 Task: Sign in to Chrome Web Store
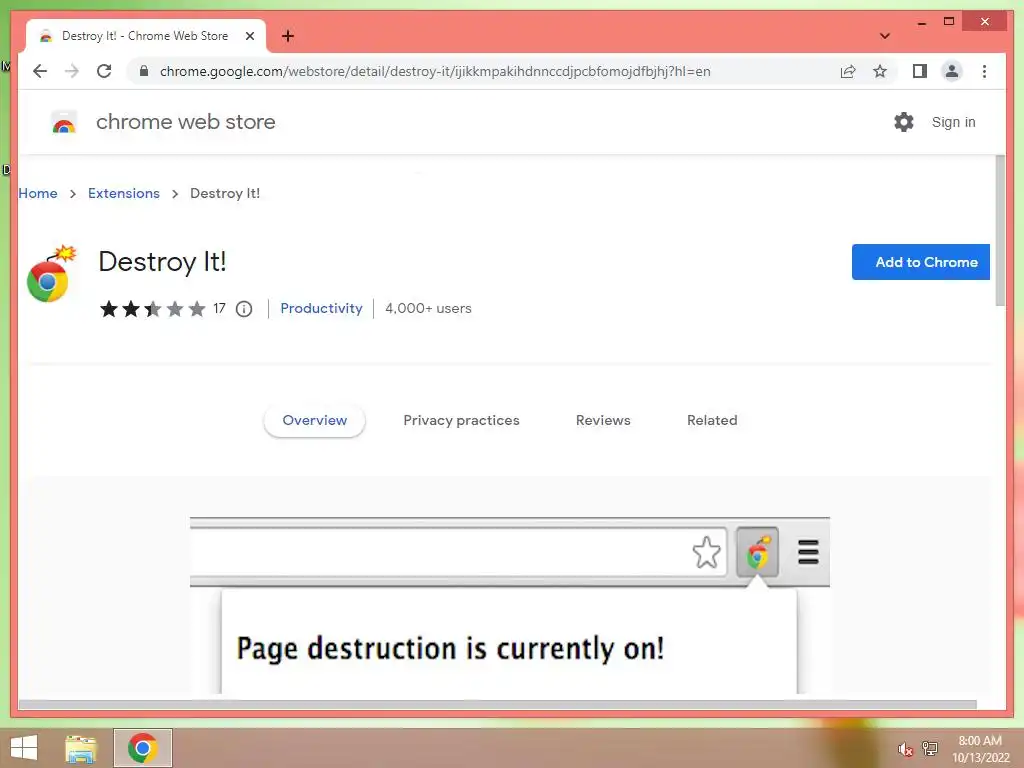[x=953, y=122]
